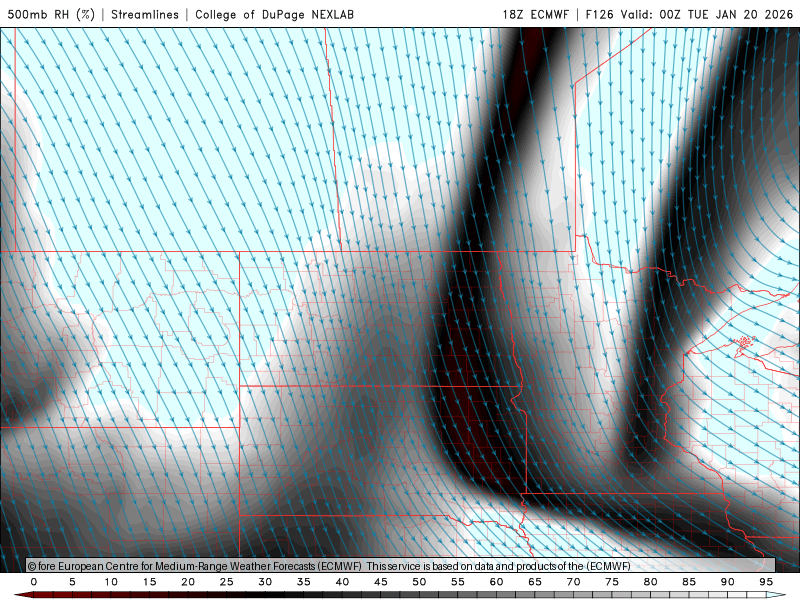Image resolution: width=800 pixels, height=600 pixels.
Task: Click the "40" label on the color scale
Action: (342, 582)
